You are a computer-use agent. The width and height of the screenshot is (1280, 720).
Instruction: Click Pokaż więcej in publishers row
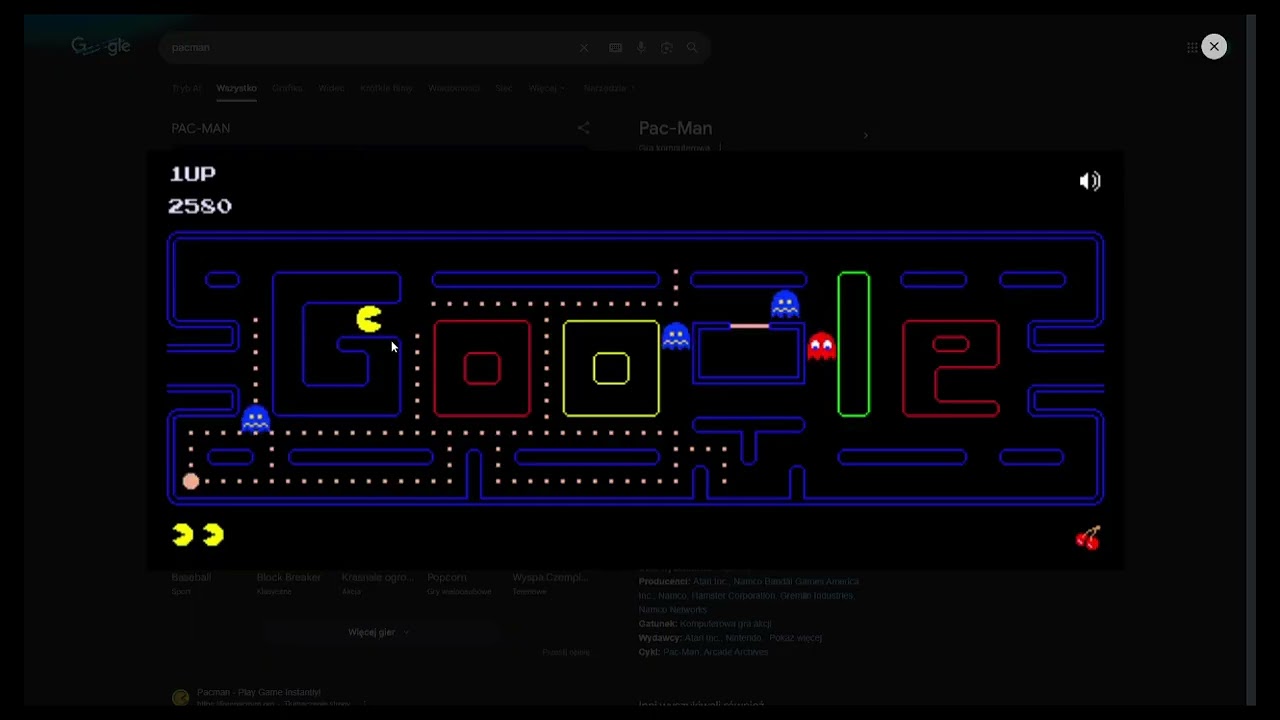click(796, 637)
